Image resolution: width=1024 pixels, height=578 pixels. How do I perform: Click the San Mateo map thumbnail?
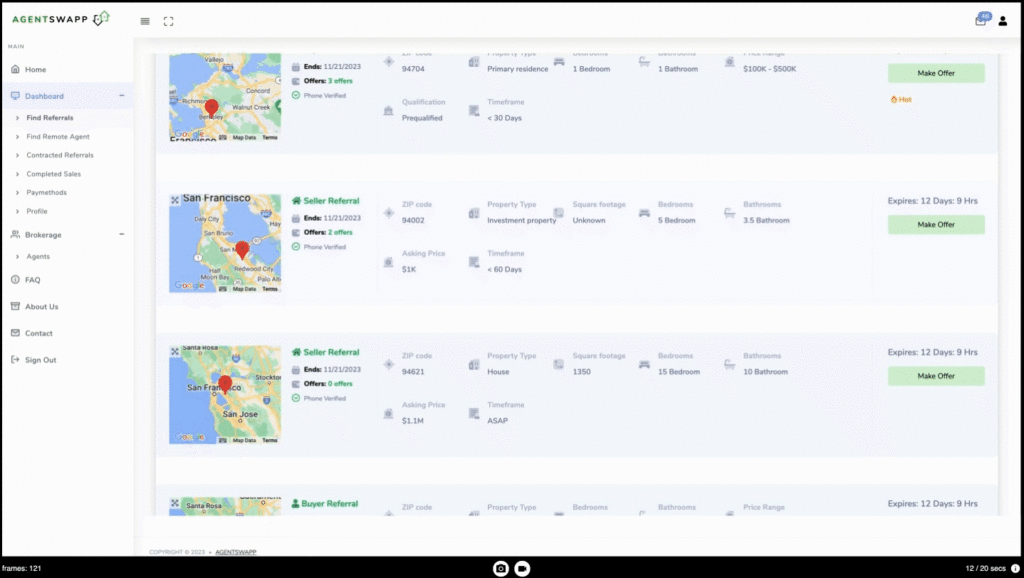tap(225, 243)
